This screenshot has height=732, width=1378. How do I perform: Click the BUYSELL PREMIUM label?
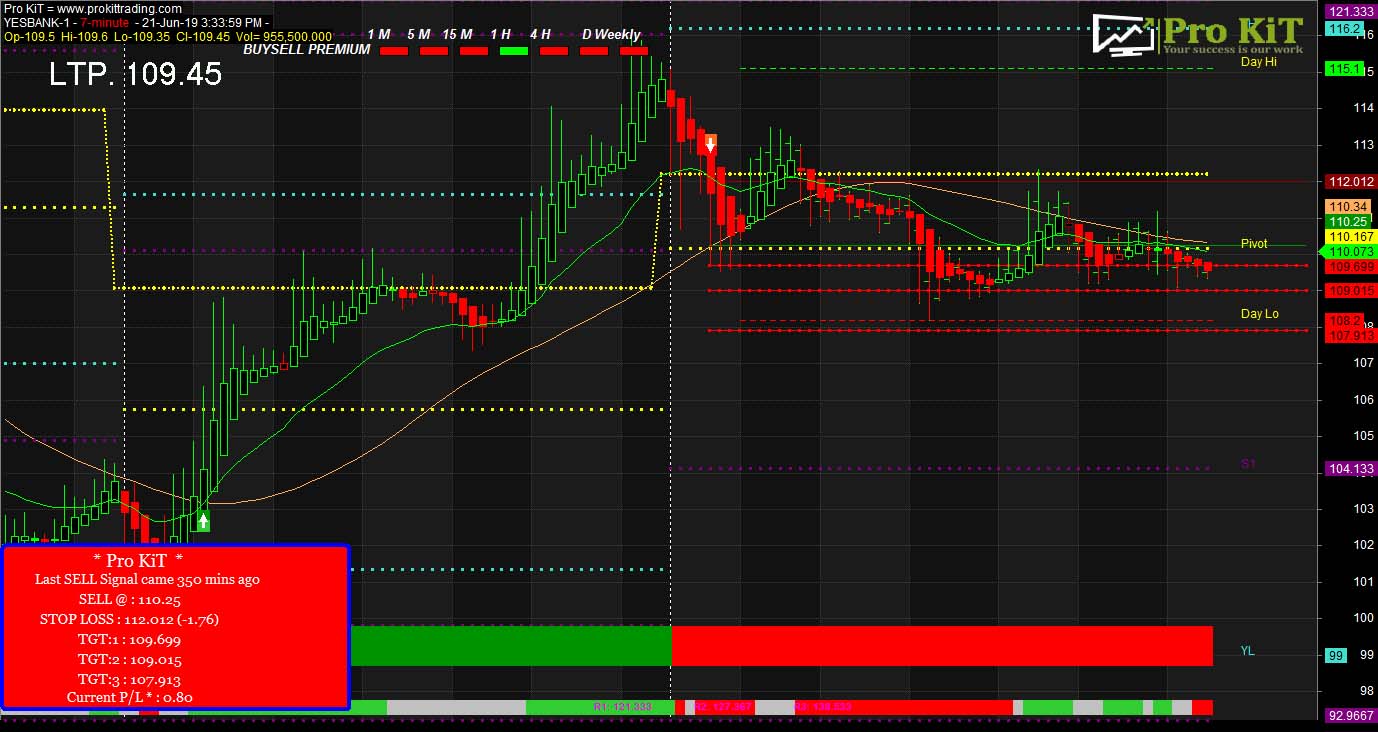(x=307, y=48)
